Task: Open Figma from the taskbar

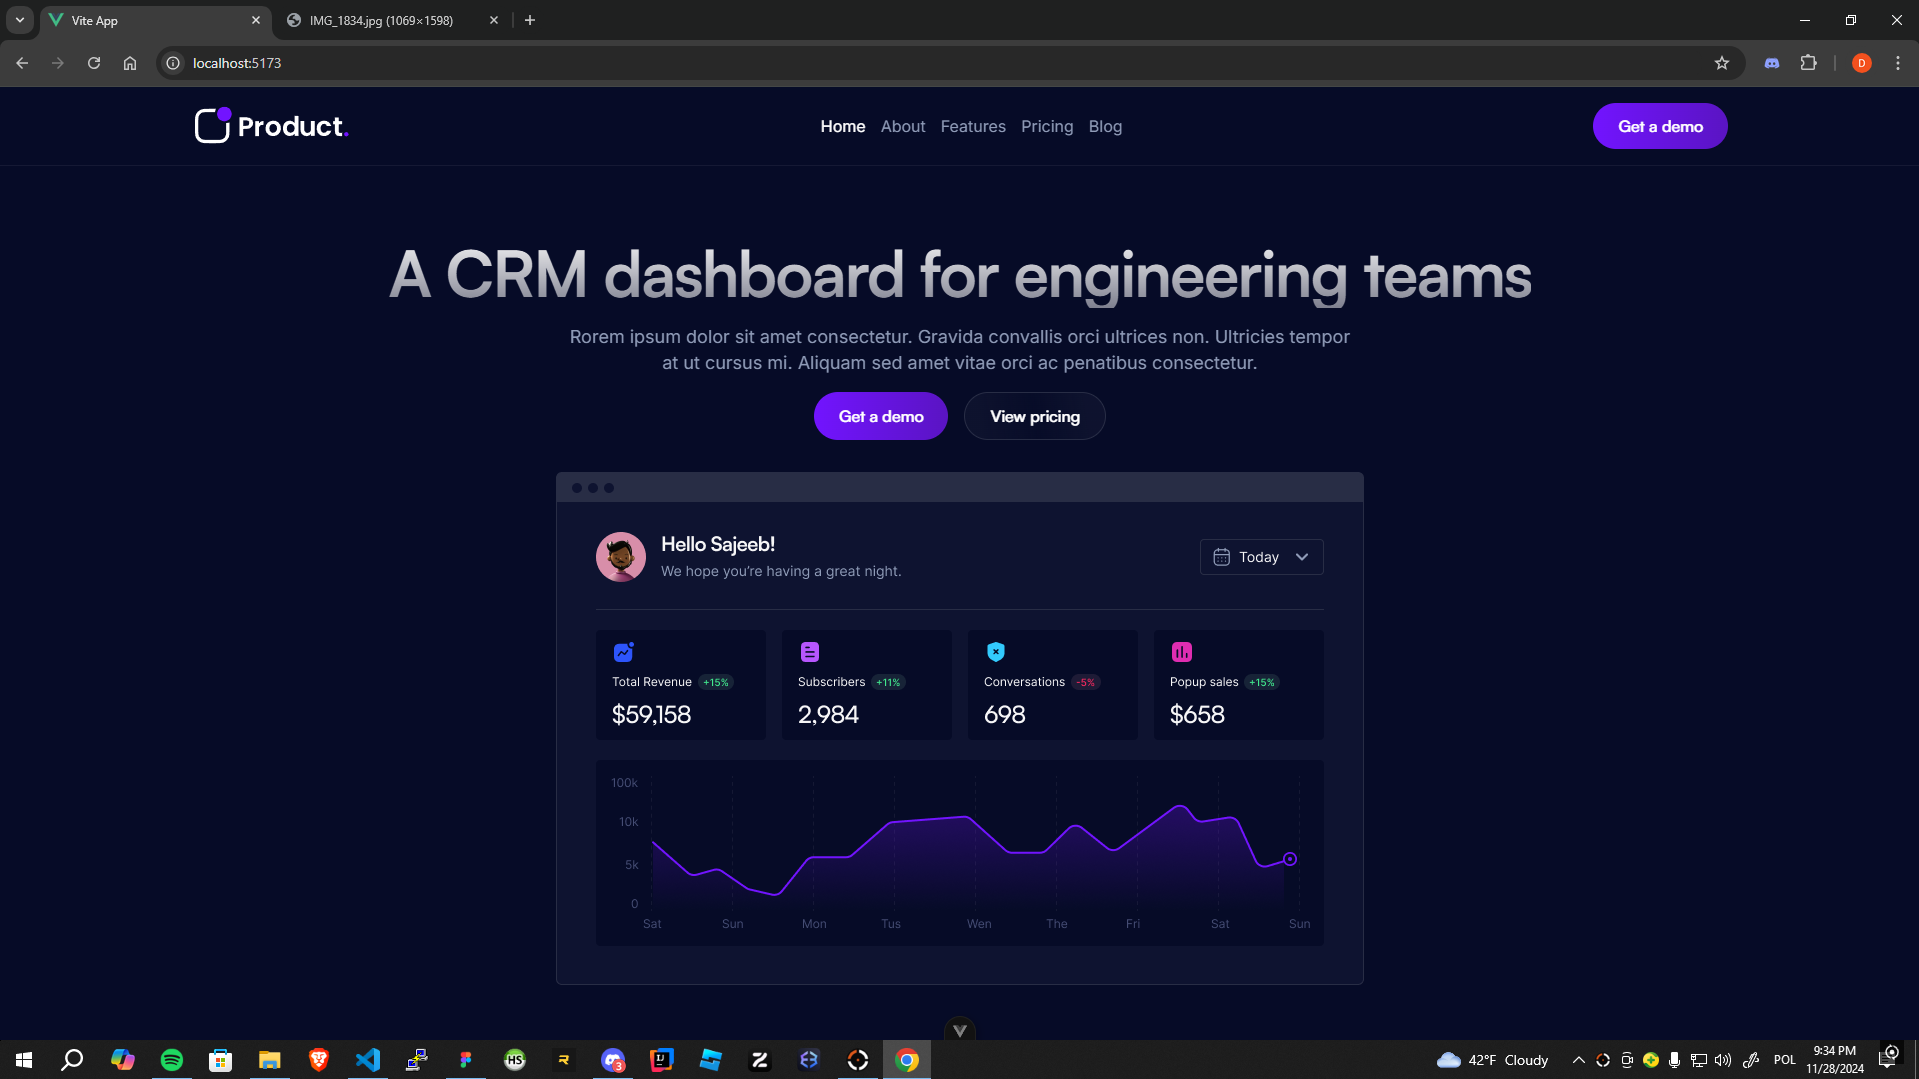Action: (x=465, y=1059)
